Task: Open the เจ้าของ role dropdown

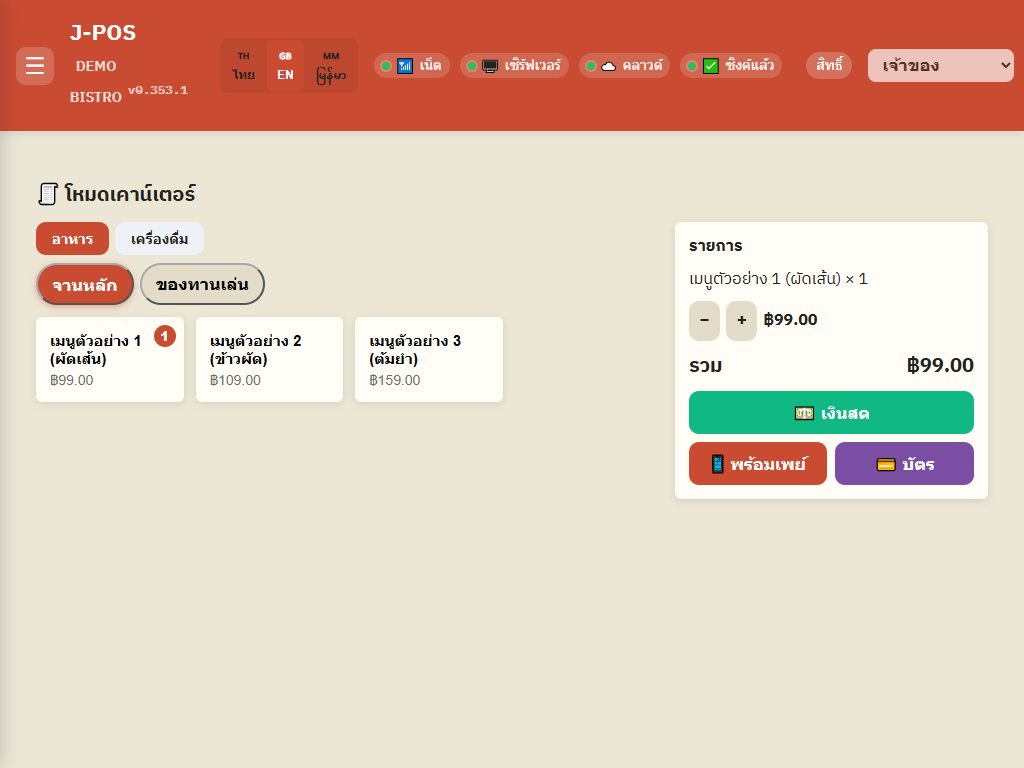Action: tap(940, 65)
